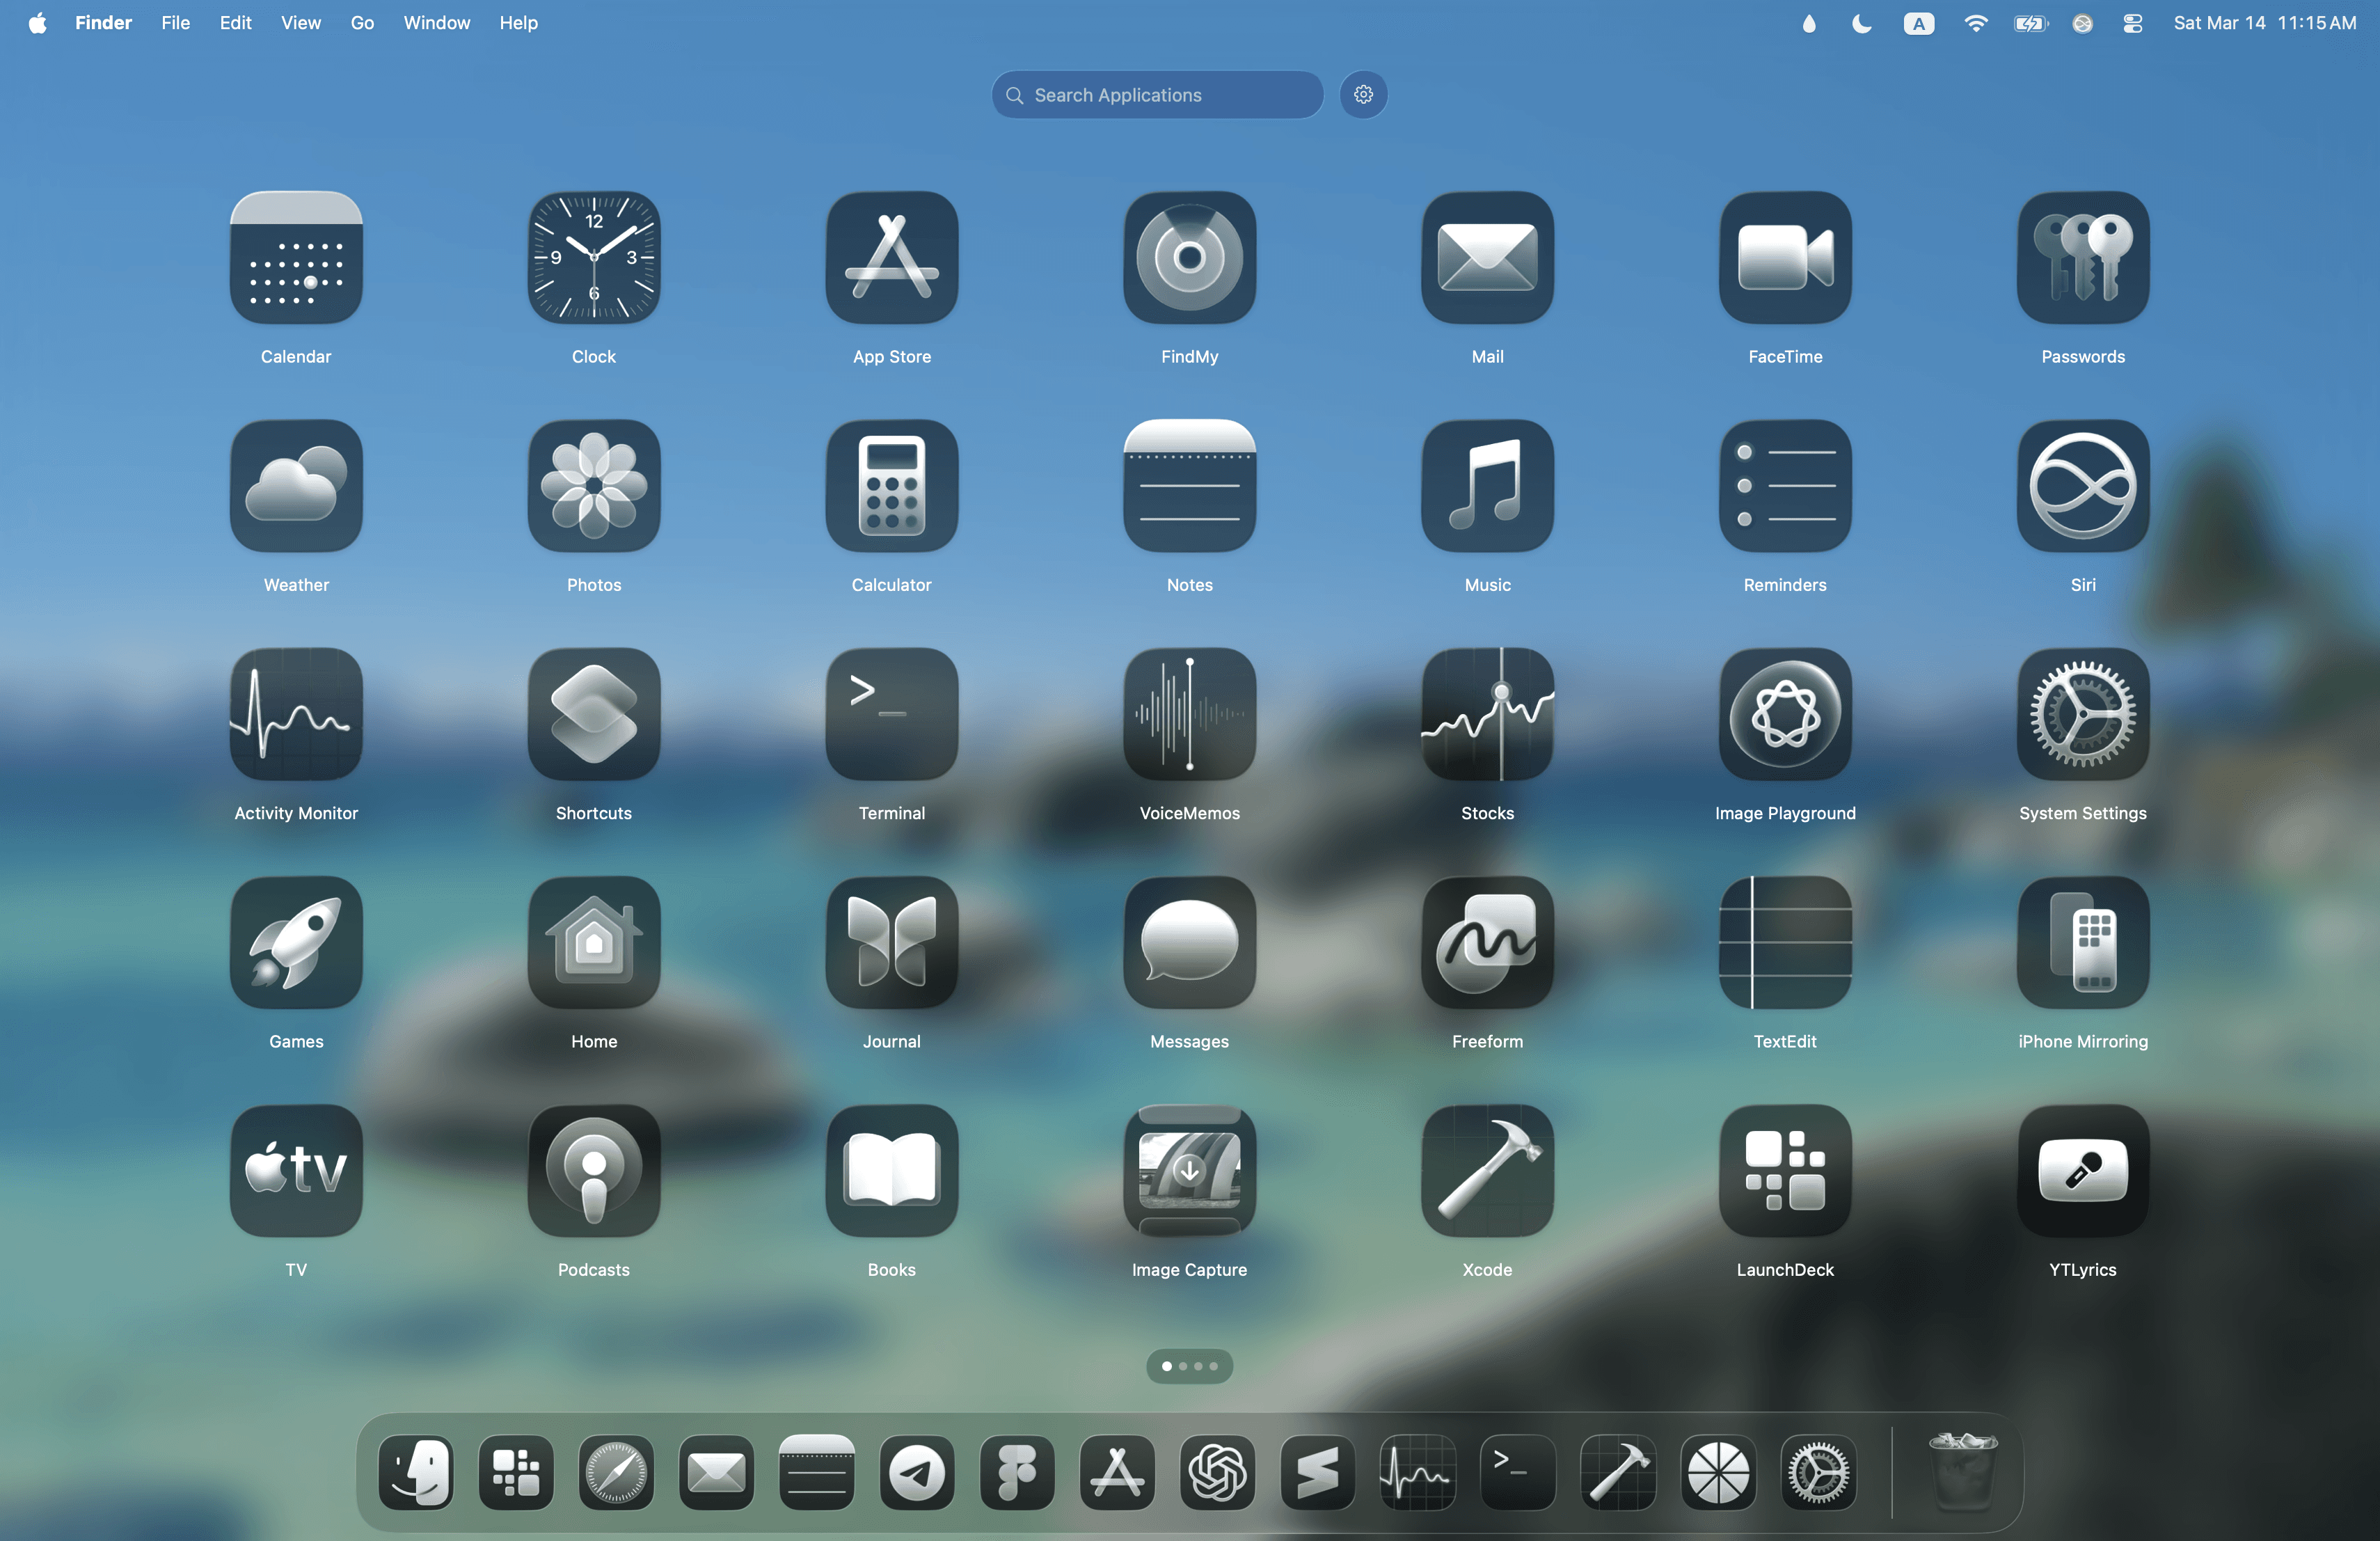This screenshot has height=1541, width=2380.
Task: Click the droplet icon in menu bar
Action: 1809,24
